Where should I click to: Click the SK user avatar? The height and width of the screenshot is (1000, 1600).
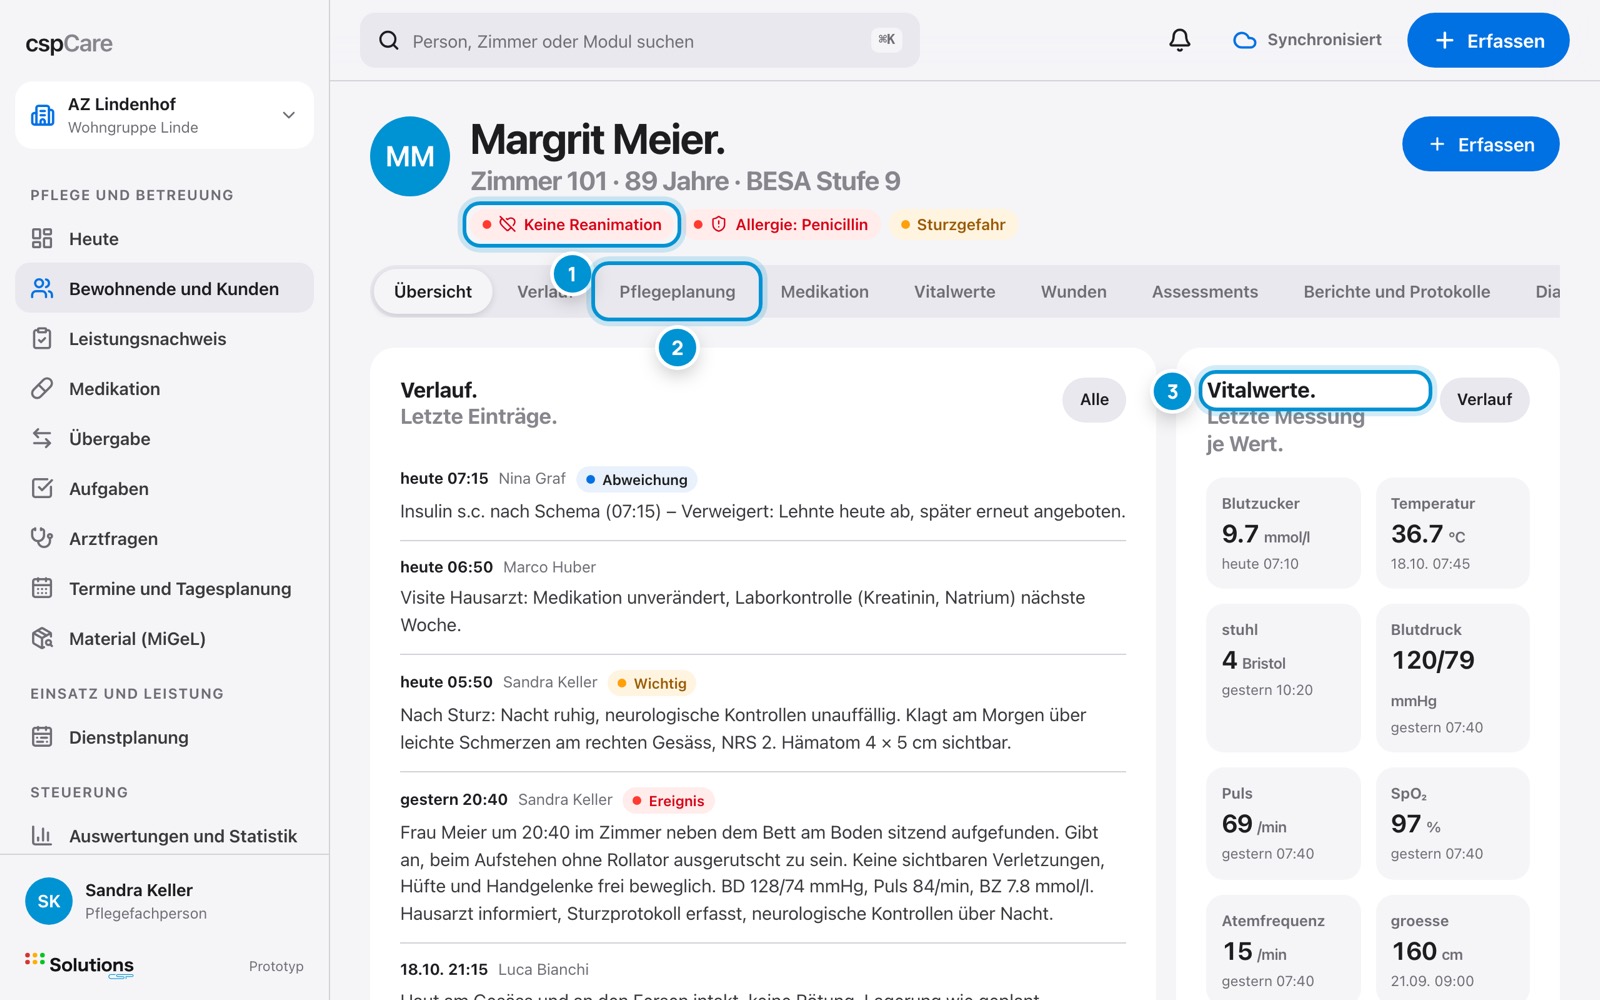49,901
